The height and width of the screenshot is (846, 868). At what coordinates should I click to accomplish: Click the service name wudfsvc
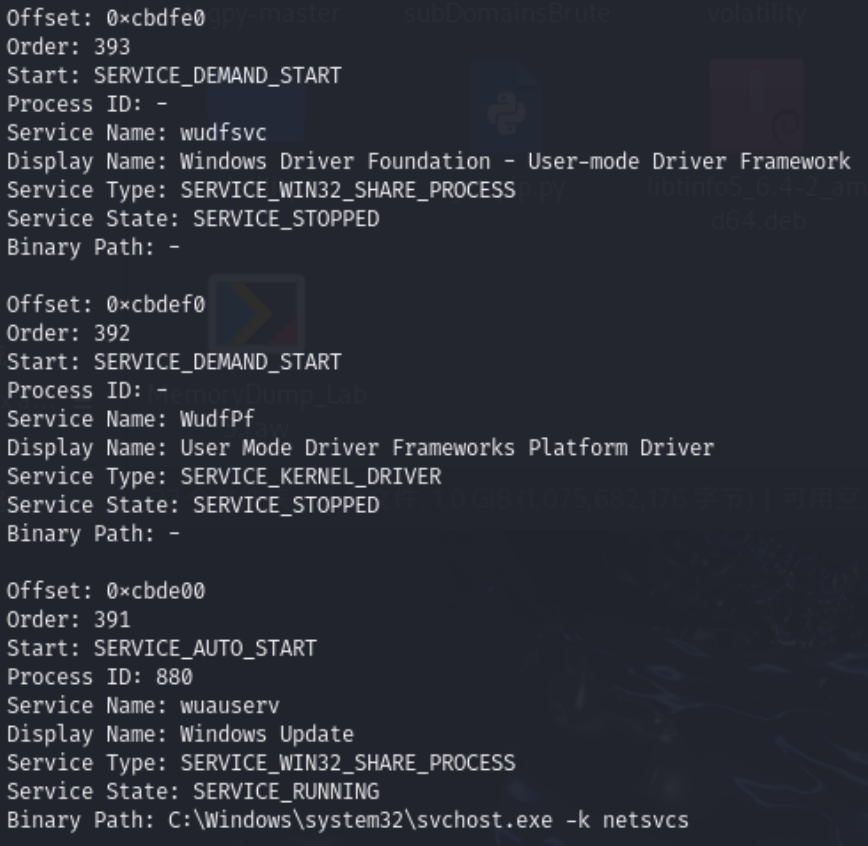point(223,133)
